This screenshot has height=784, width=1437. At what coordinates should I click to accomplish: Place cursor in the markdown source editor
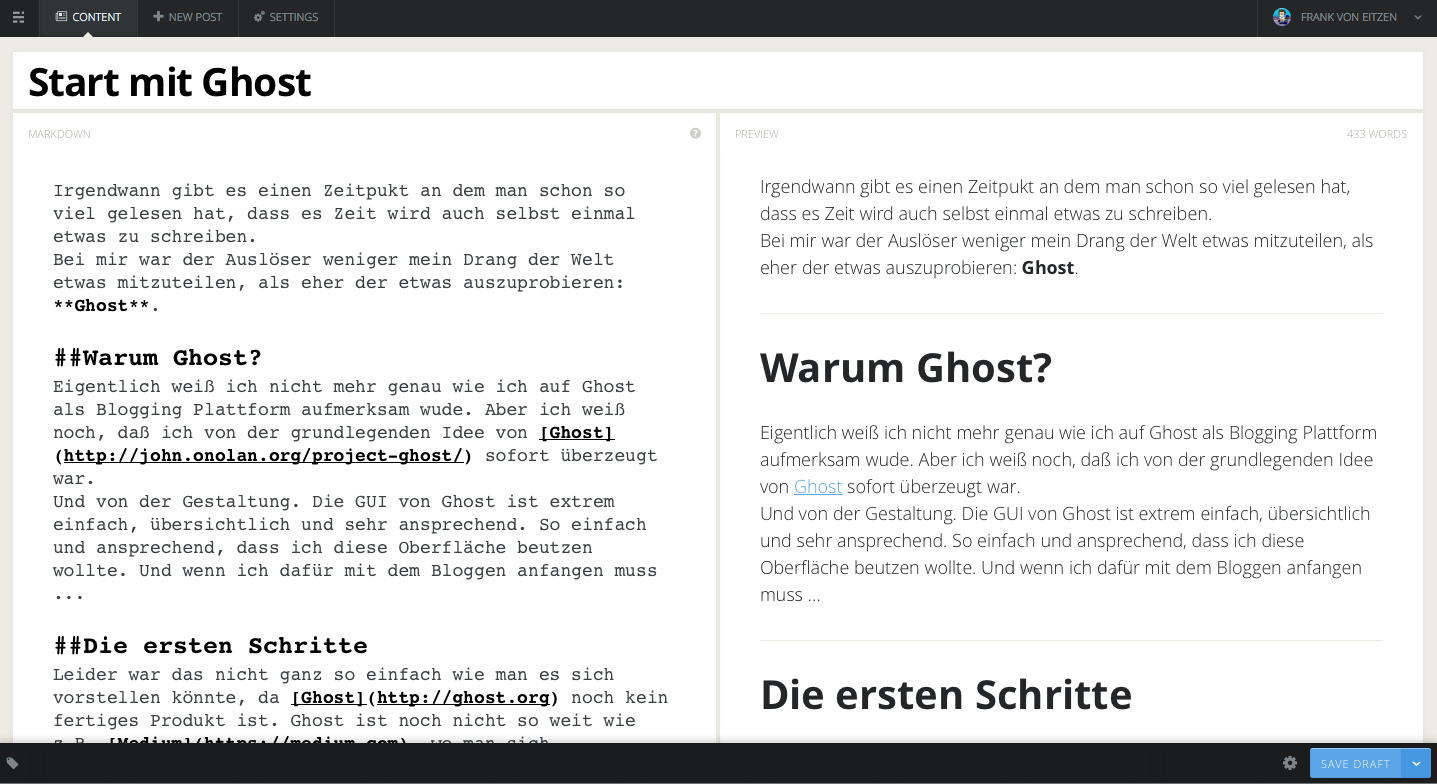click(x=350, y=400)
